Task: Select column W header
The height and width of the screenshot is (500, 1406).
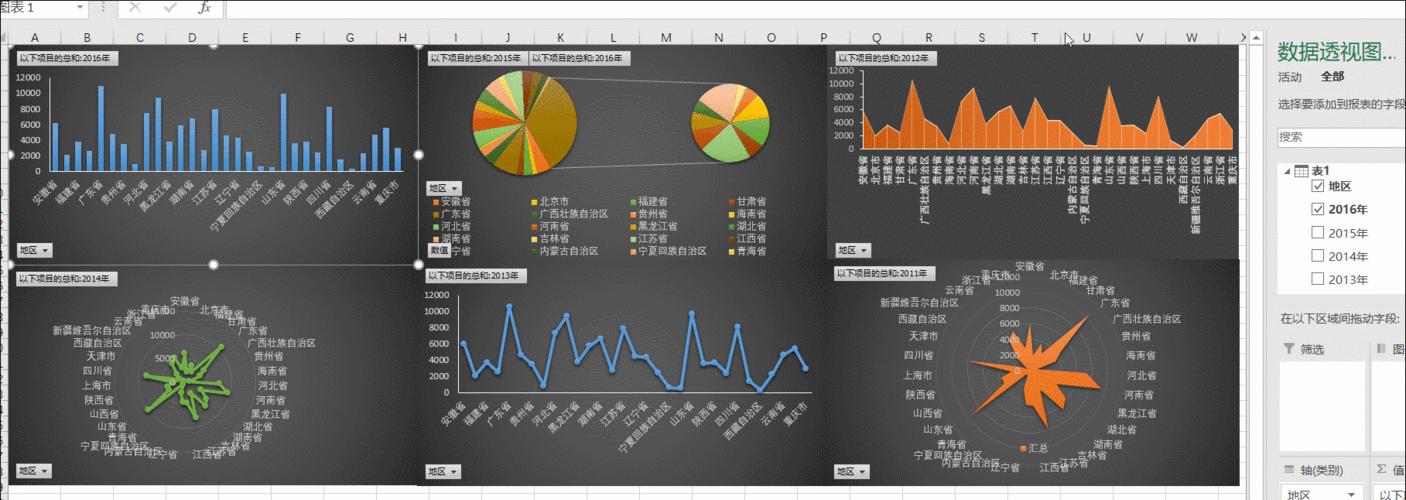Action: pyautogui.click(x=1191, y=38)
